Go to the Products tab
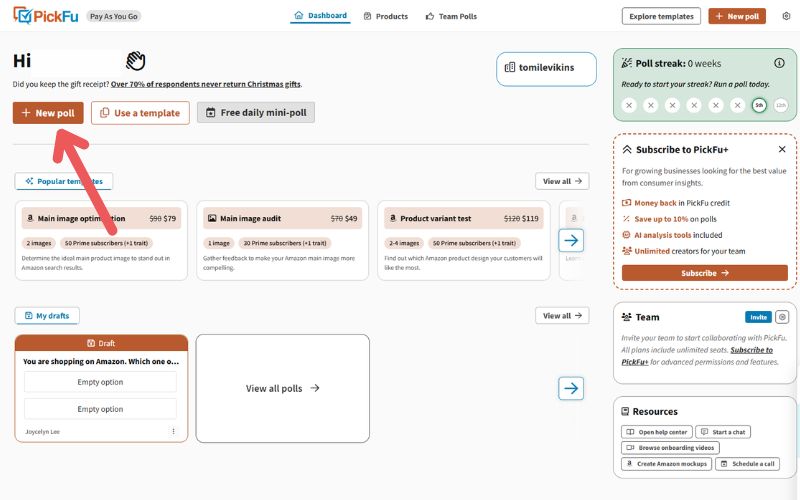 pos(386,16)
